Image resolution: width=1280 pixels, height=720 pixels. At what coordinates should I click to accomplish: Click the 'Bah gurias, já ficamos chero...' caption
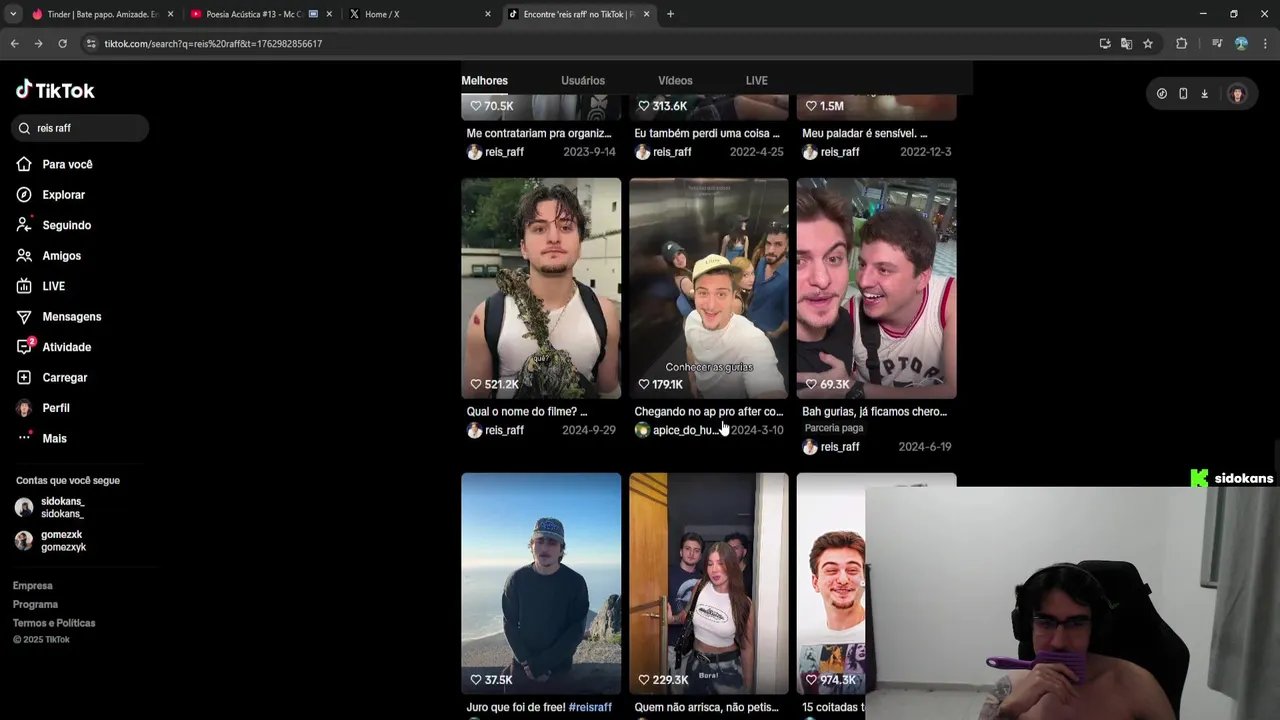(x=874, y=412)
